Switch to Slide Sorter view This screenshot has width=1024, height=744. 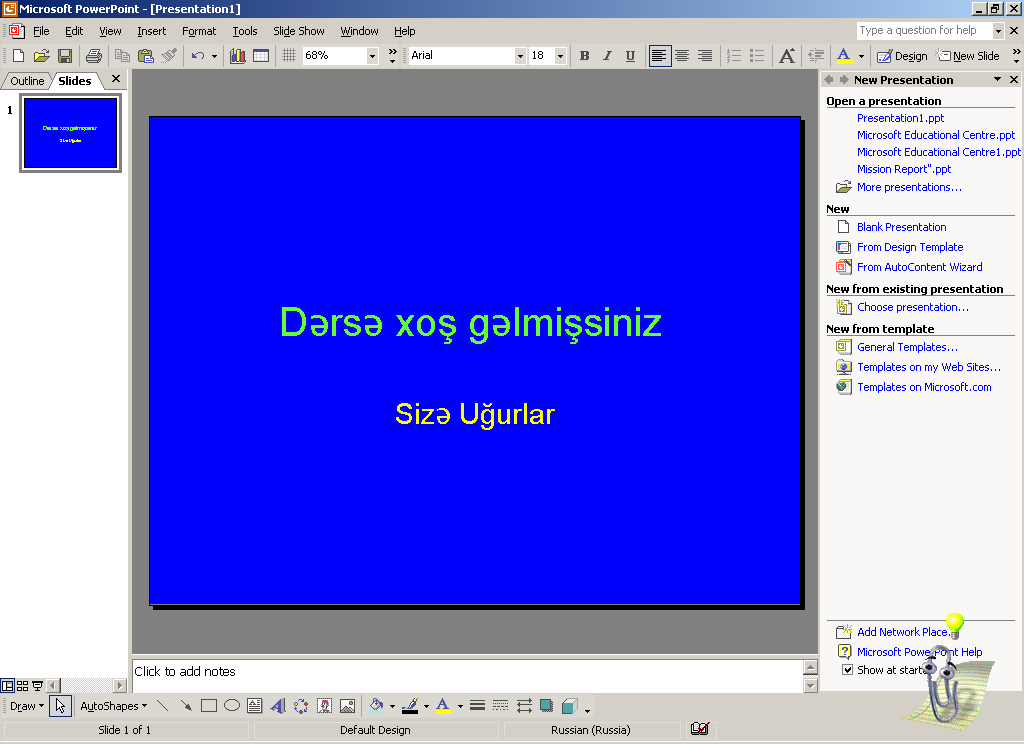pos(22,686)
